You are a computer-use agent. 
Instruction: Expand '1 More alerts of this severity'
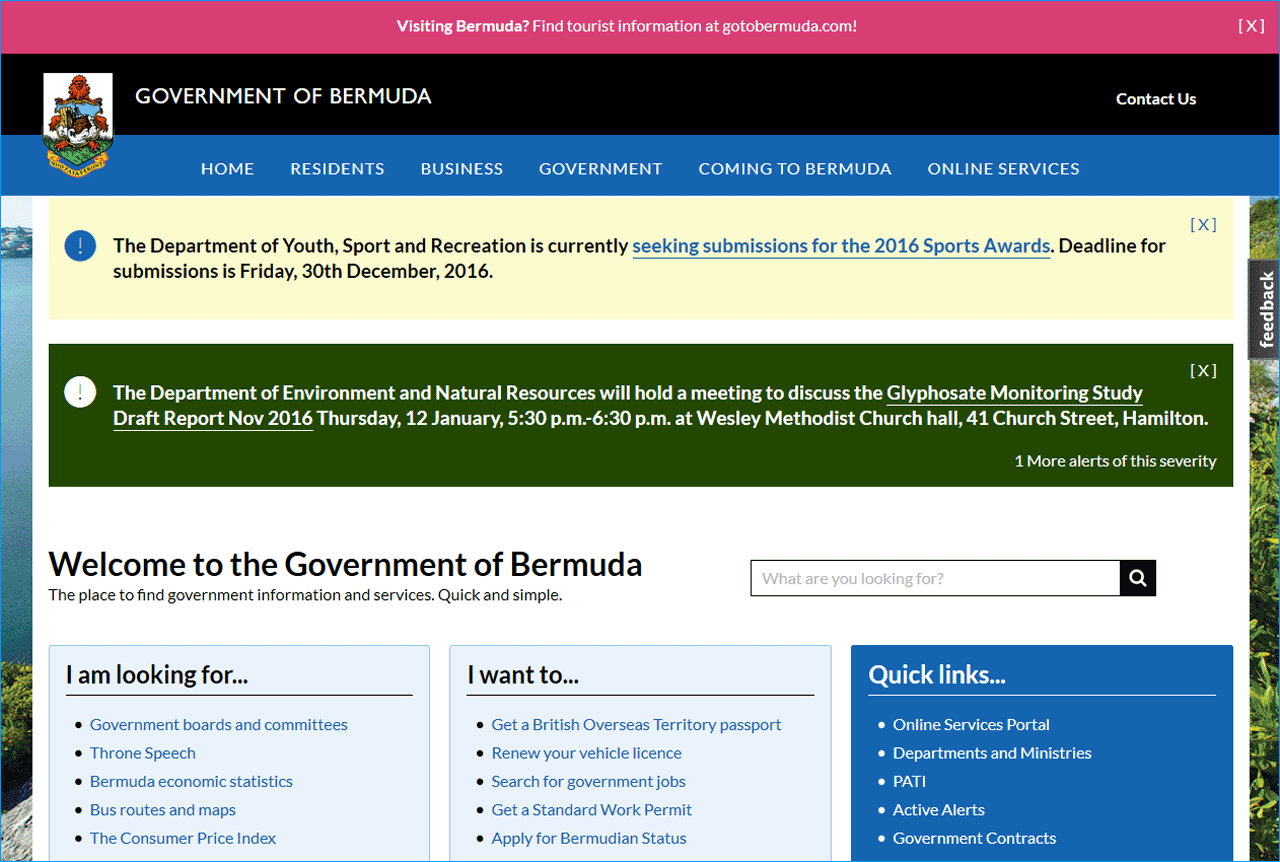pos(1115,461)
